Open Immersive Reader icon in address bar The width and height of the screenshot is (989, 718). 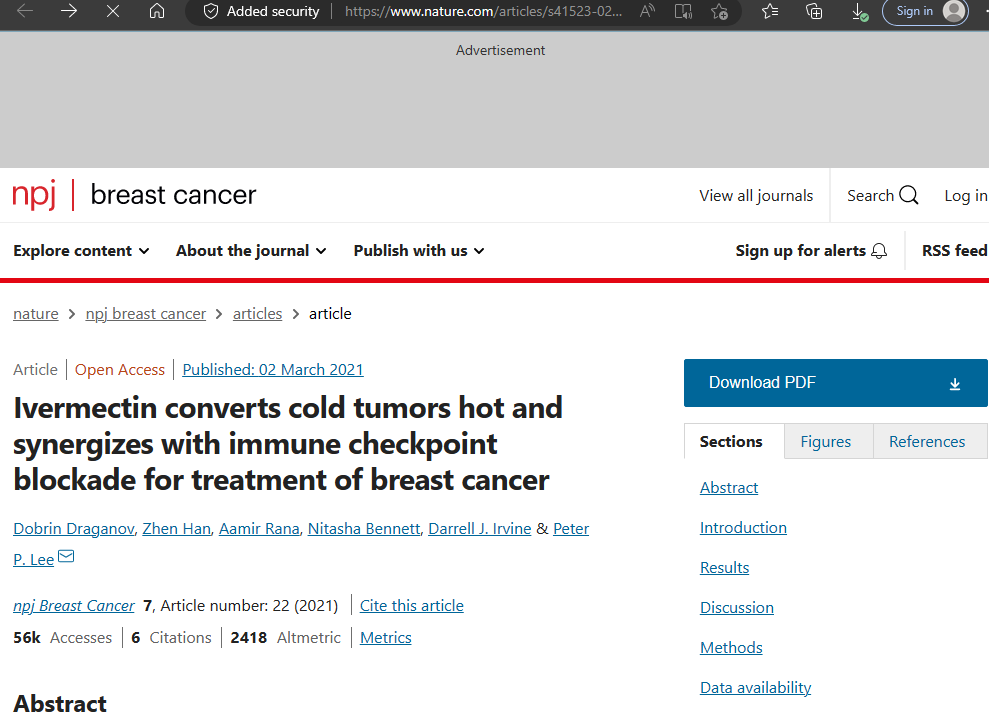tap(683, 11)
